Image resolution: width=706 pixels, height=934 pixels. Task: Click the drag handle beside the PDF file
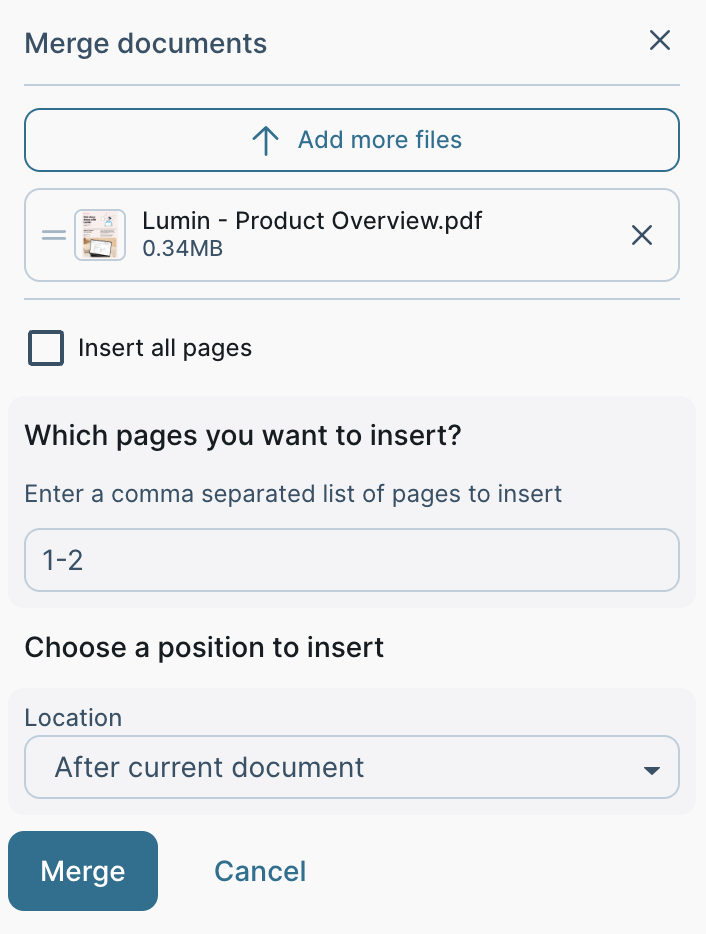point(53,235)
